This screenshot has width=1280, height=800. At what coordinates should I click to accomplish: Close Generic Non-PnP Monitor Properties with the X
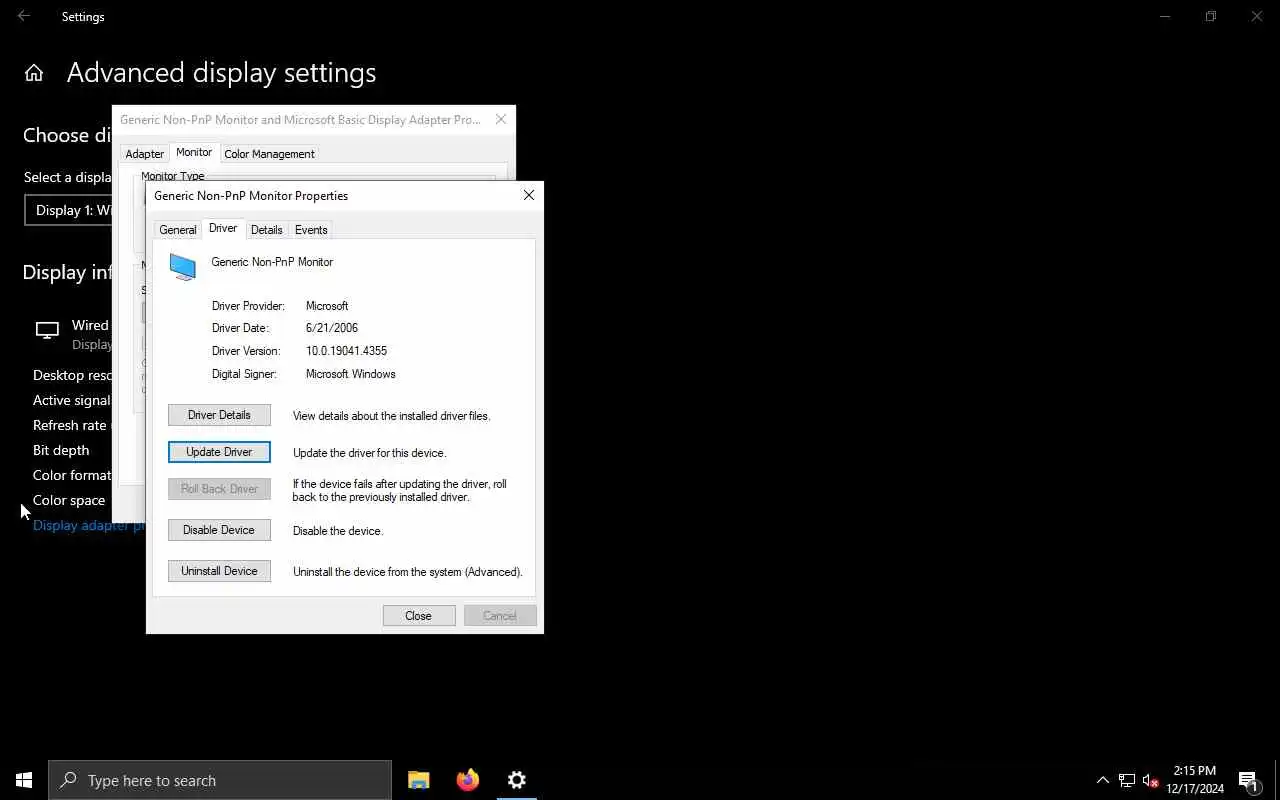[529, 195]
